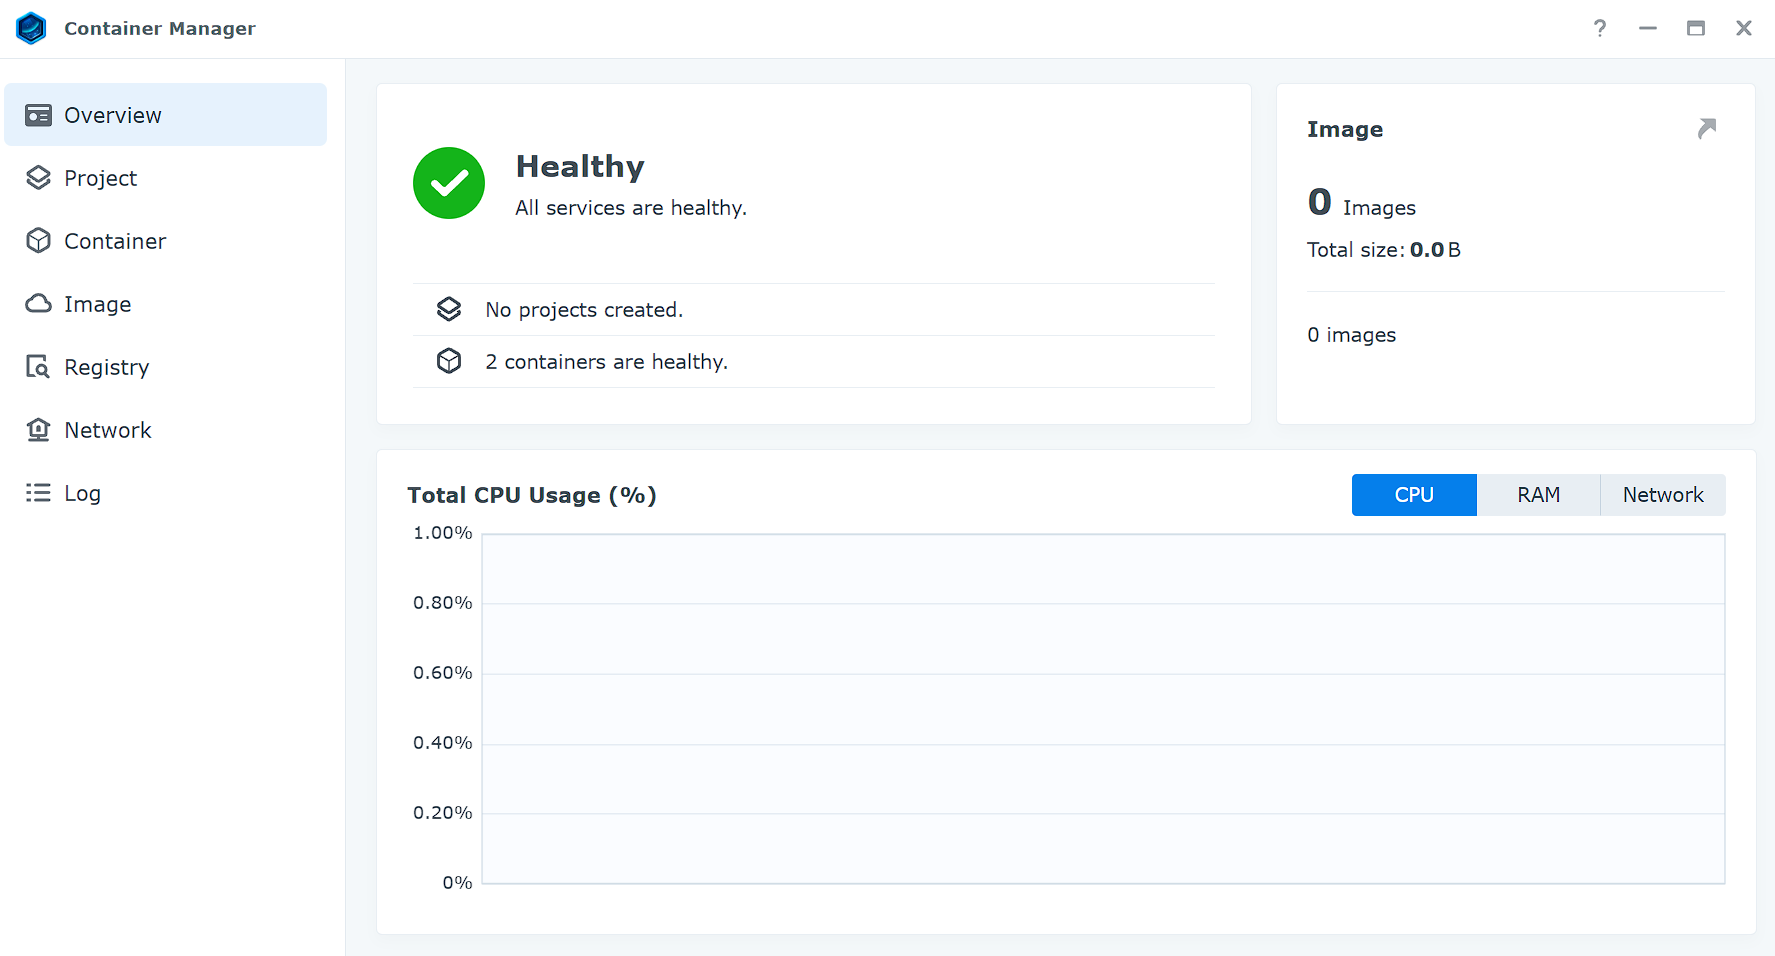The height and width of the screenshot is (956, 1775).
Task: Click the project stack icon beside 'No projects created'
Action: coord(449,309)
